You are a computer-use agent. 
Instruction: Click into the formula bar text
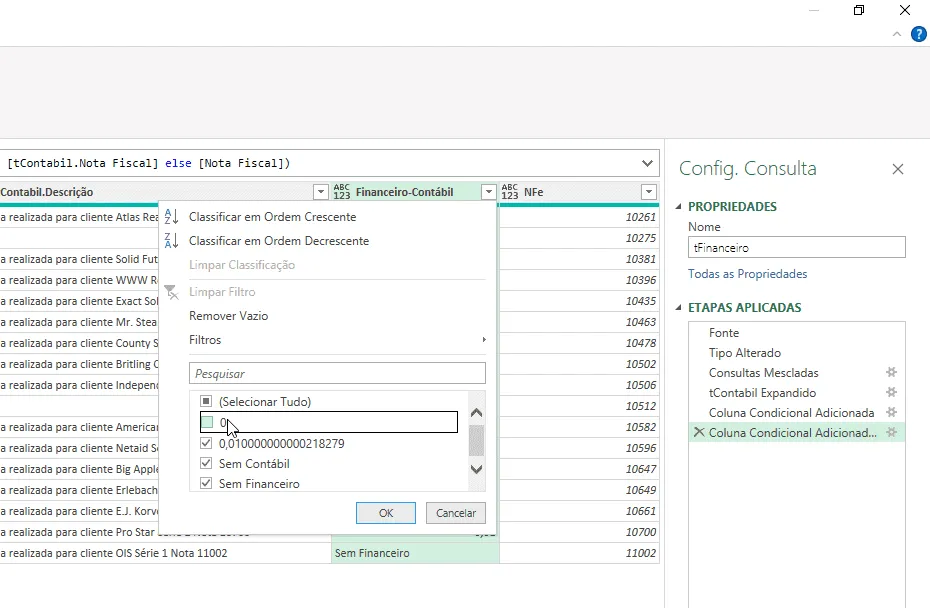(148, 163)
